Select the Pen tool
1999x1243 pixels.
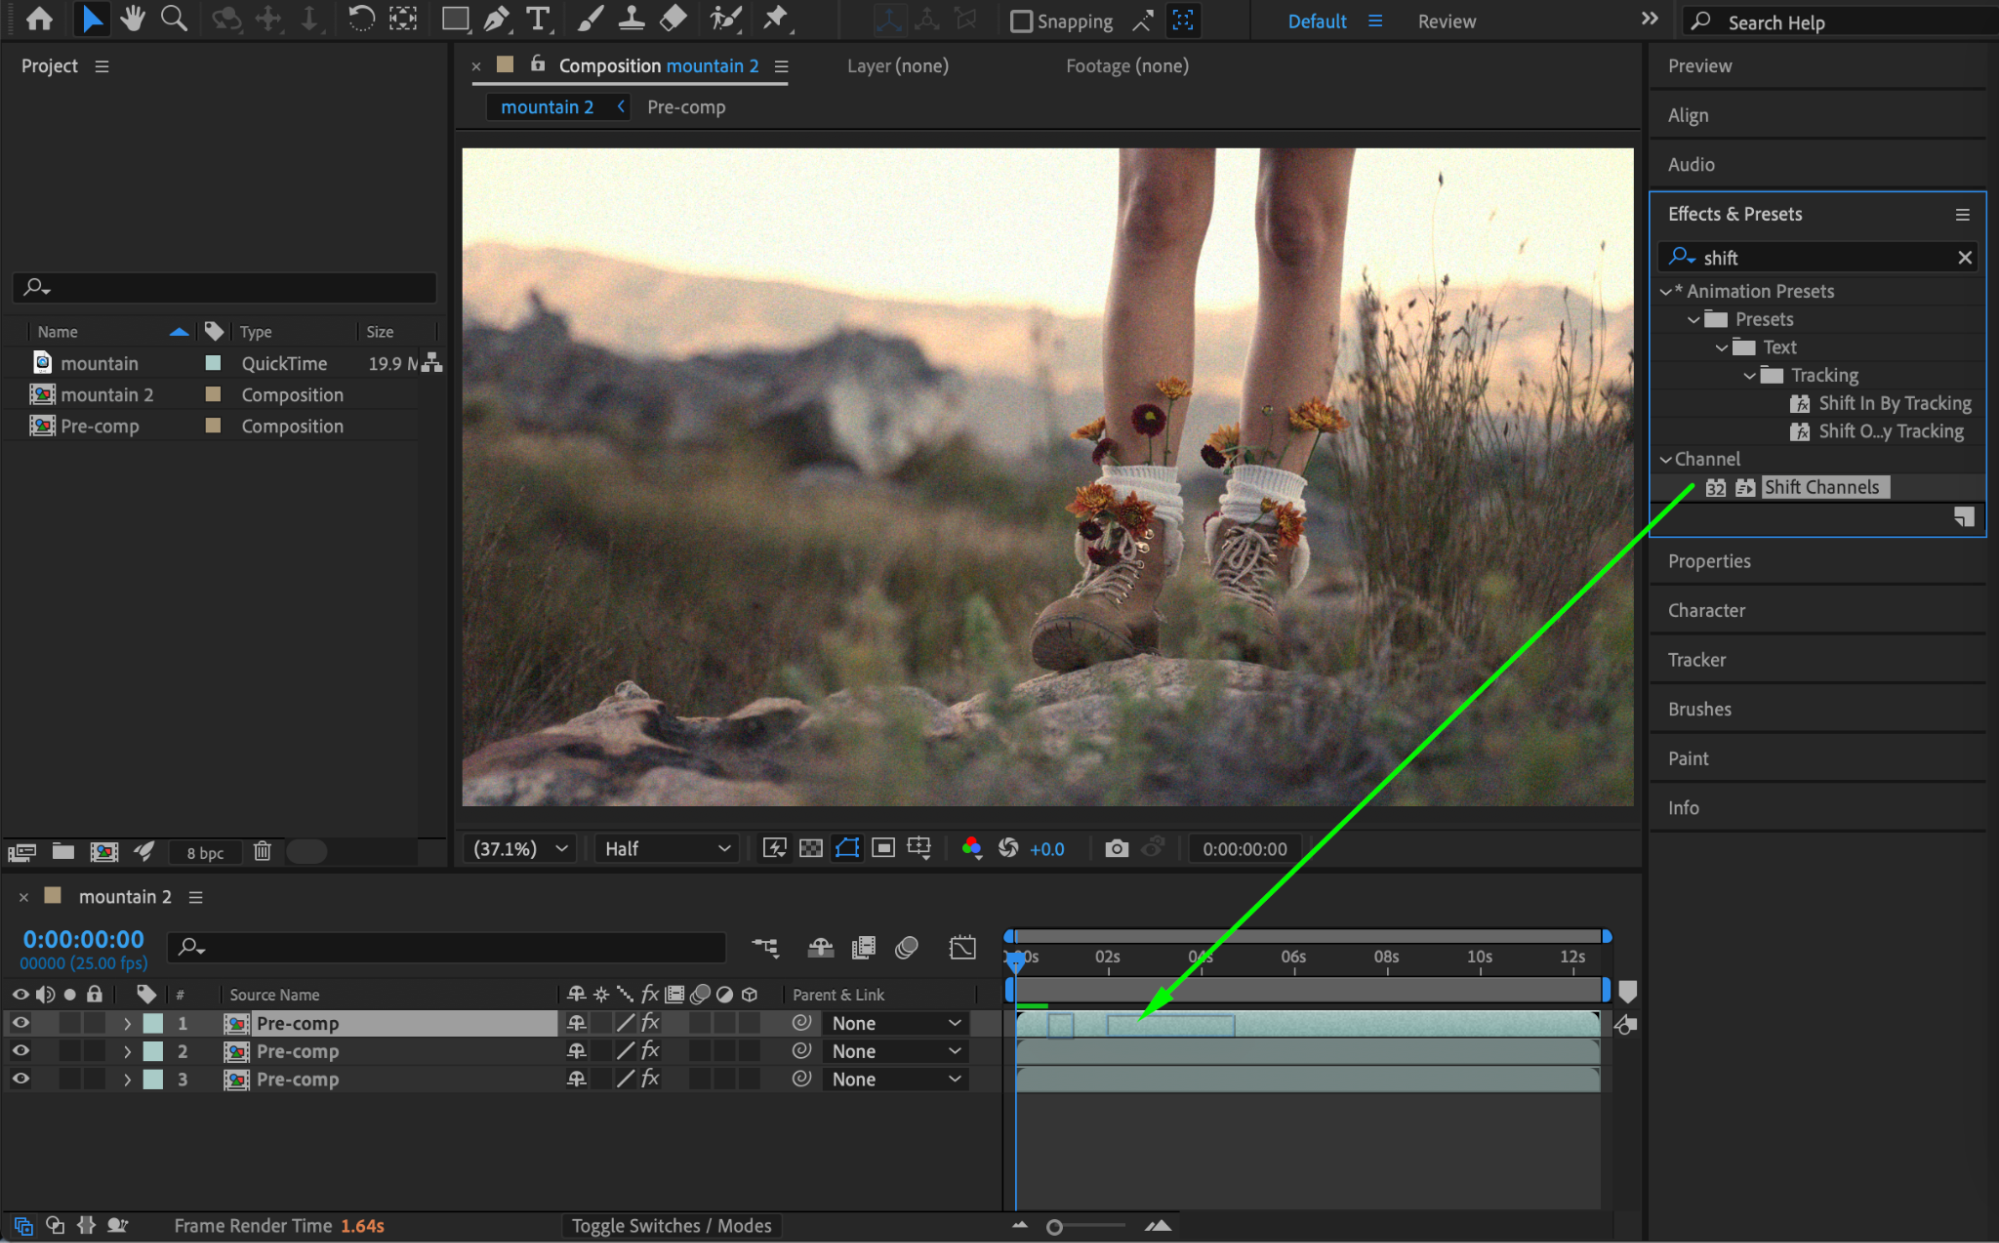496,19
